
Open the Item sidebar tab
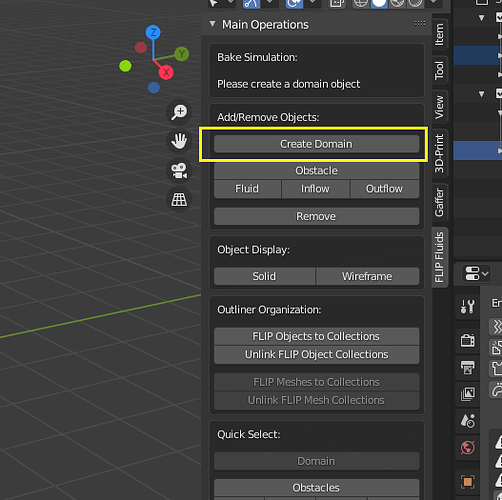(440, 34)
